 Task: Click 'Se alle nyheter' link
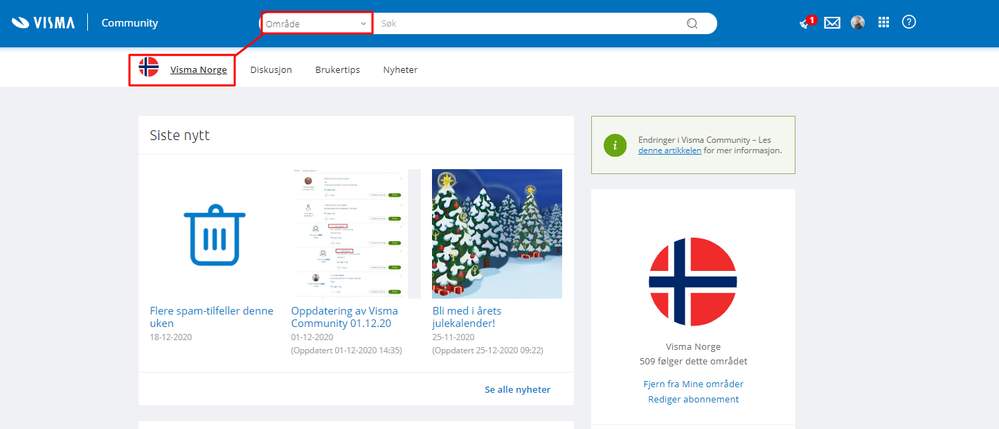517,389
